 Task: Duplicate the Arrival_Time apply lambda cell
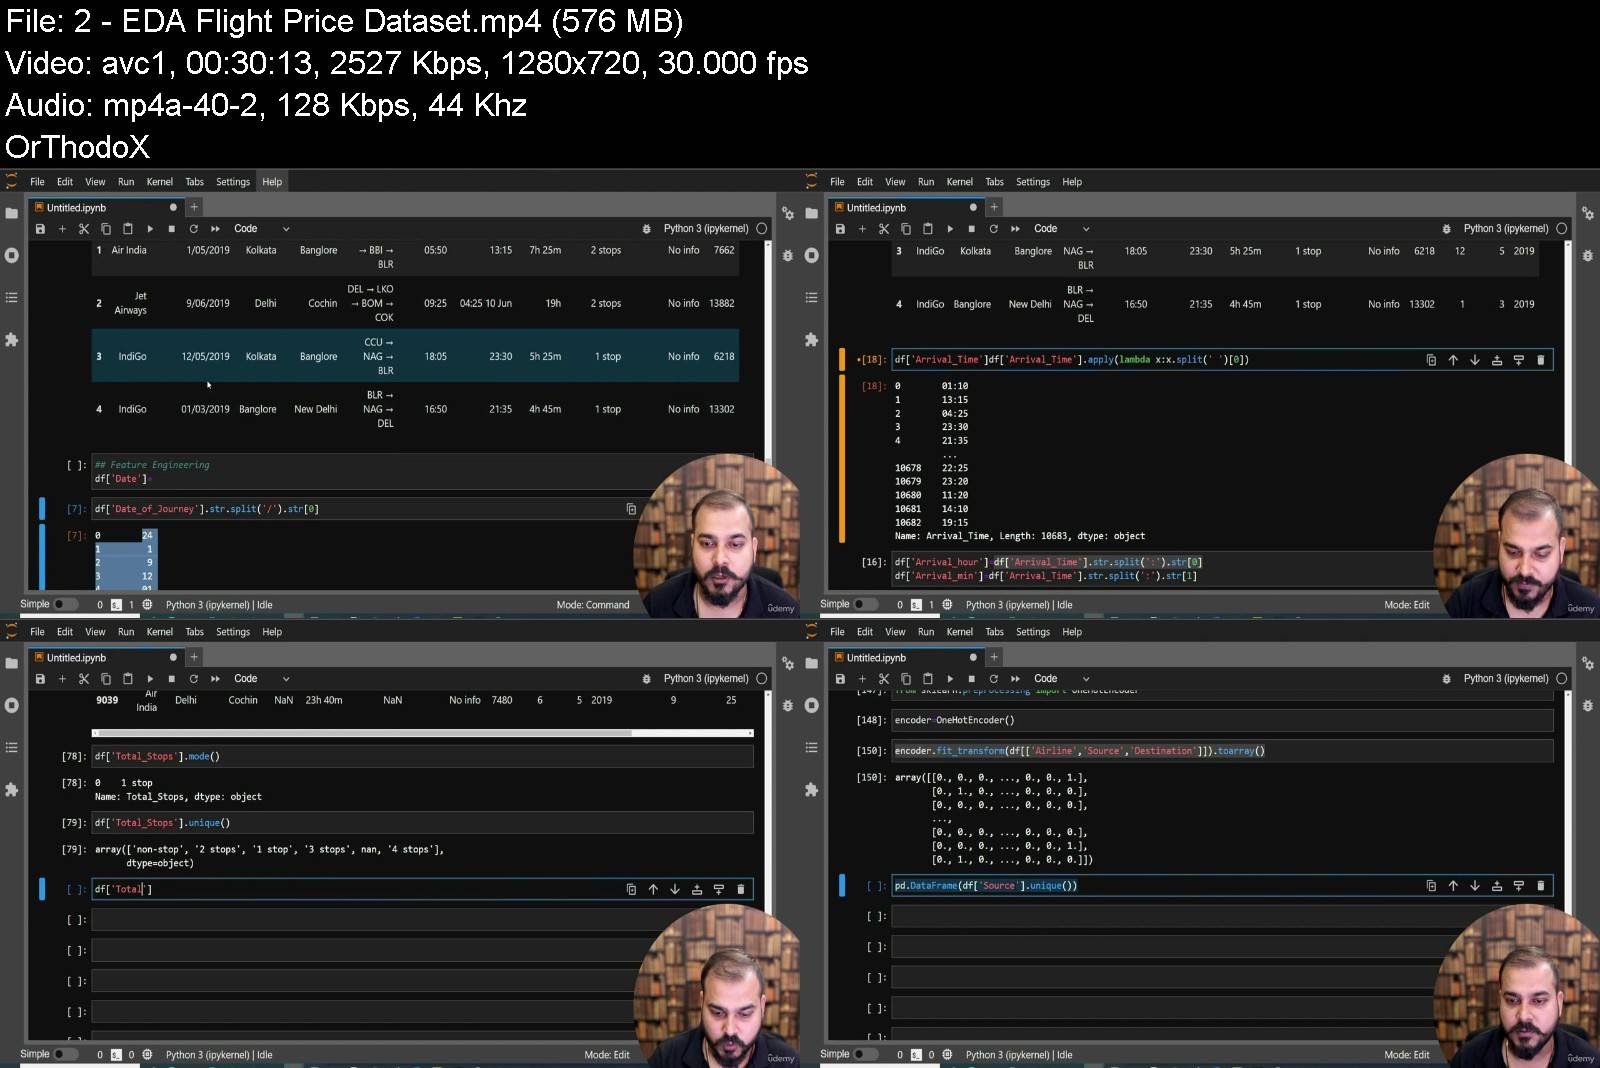pos(1431,360)
